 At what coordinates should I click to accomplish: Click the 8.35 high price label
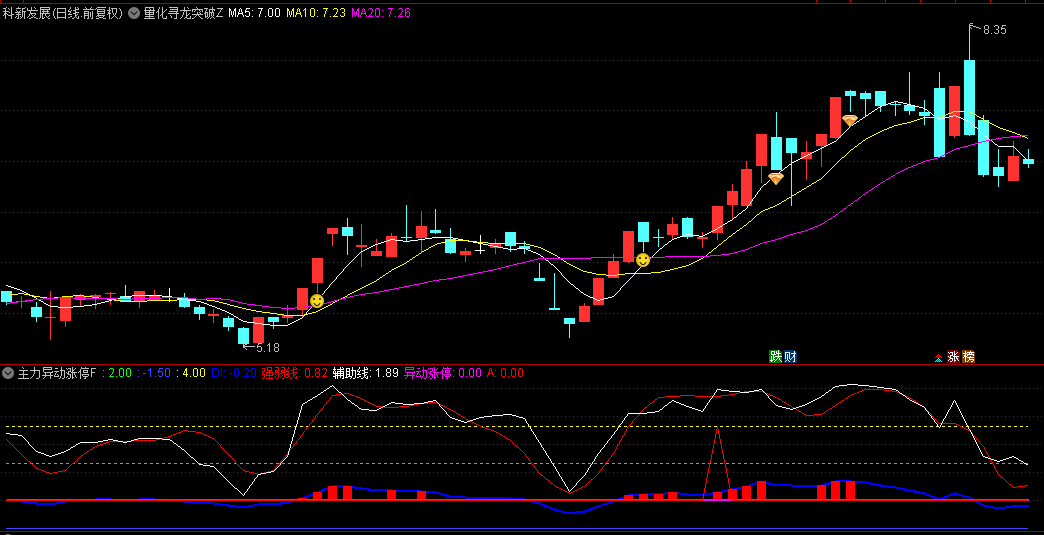[x=994, y=29]
